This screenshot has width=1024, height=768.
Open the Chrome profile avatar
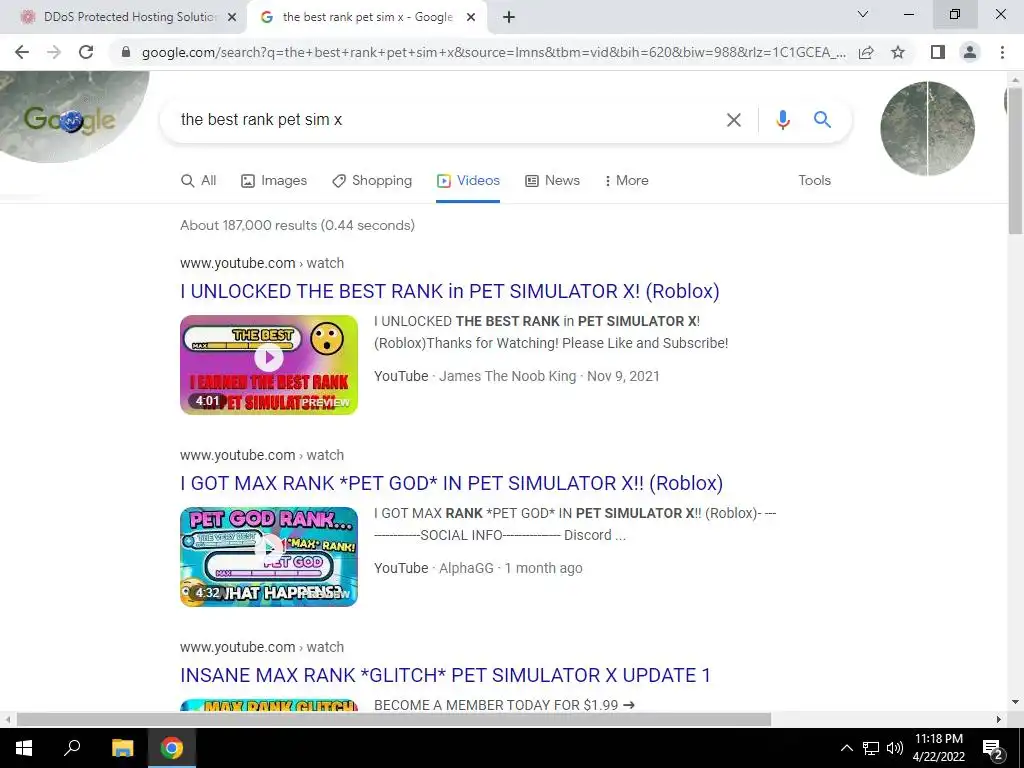tap(970, 52)
